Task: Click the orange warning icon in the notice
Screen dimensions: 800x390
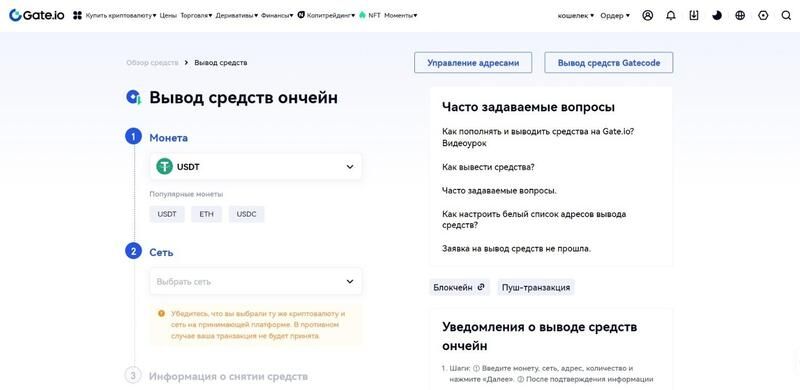Action: pos(161,313)
